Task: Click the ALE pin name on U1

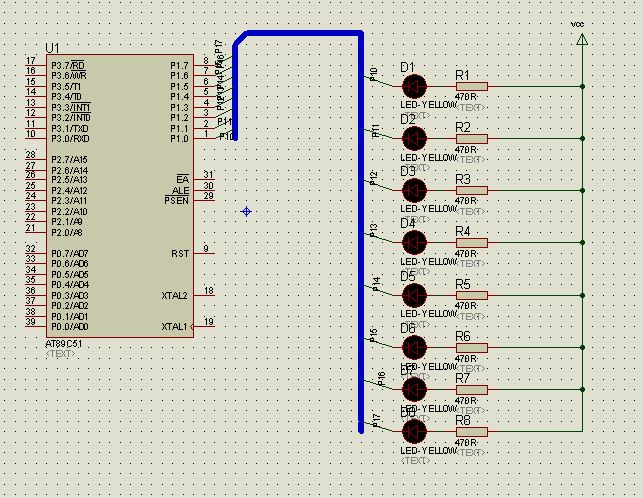Action: click(180, 191)
